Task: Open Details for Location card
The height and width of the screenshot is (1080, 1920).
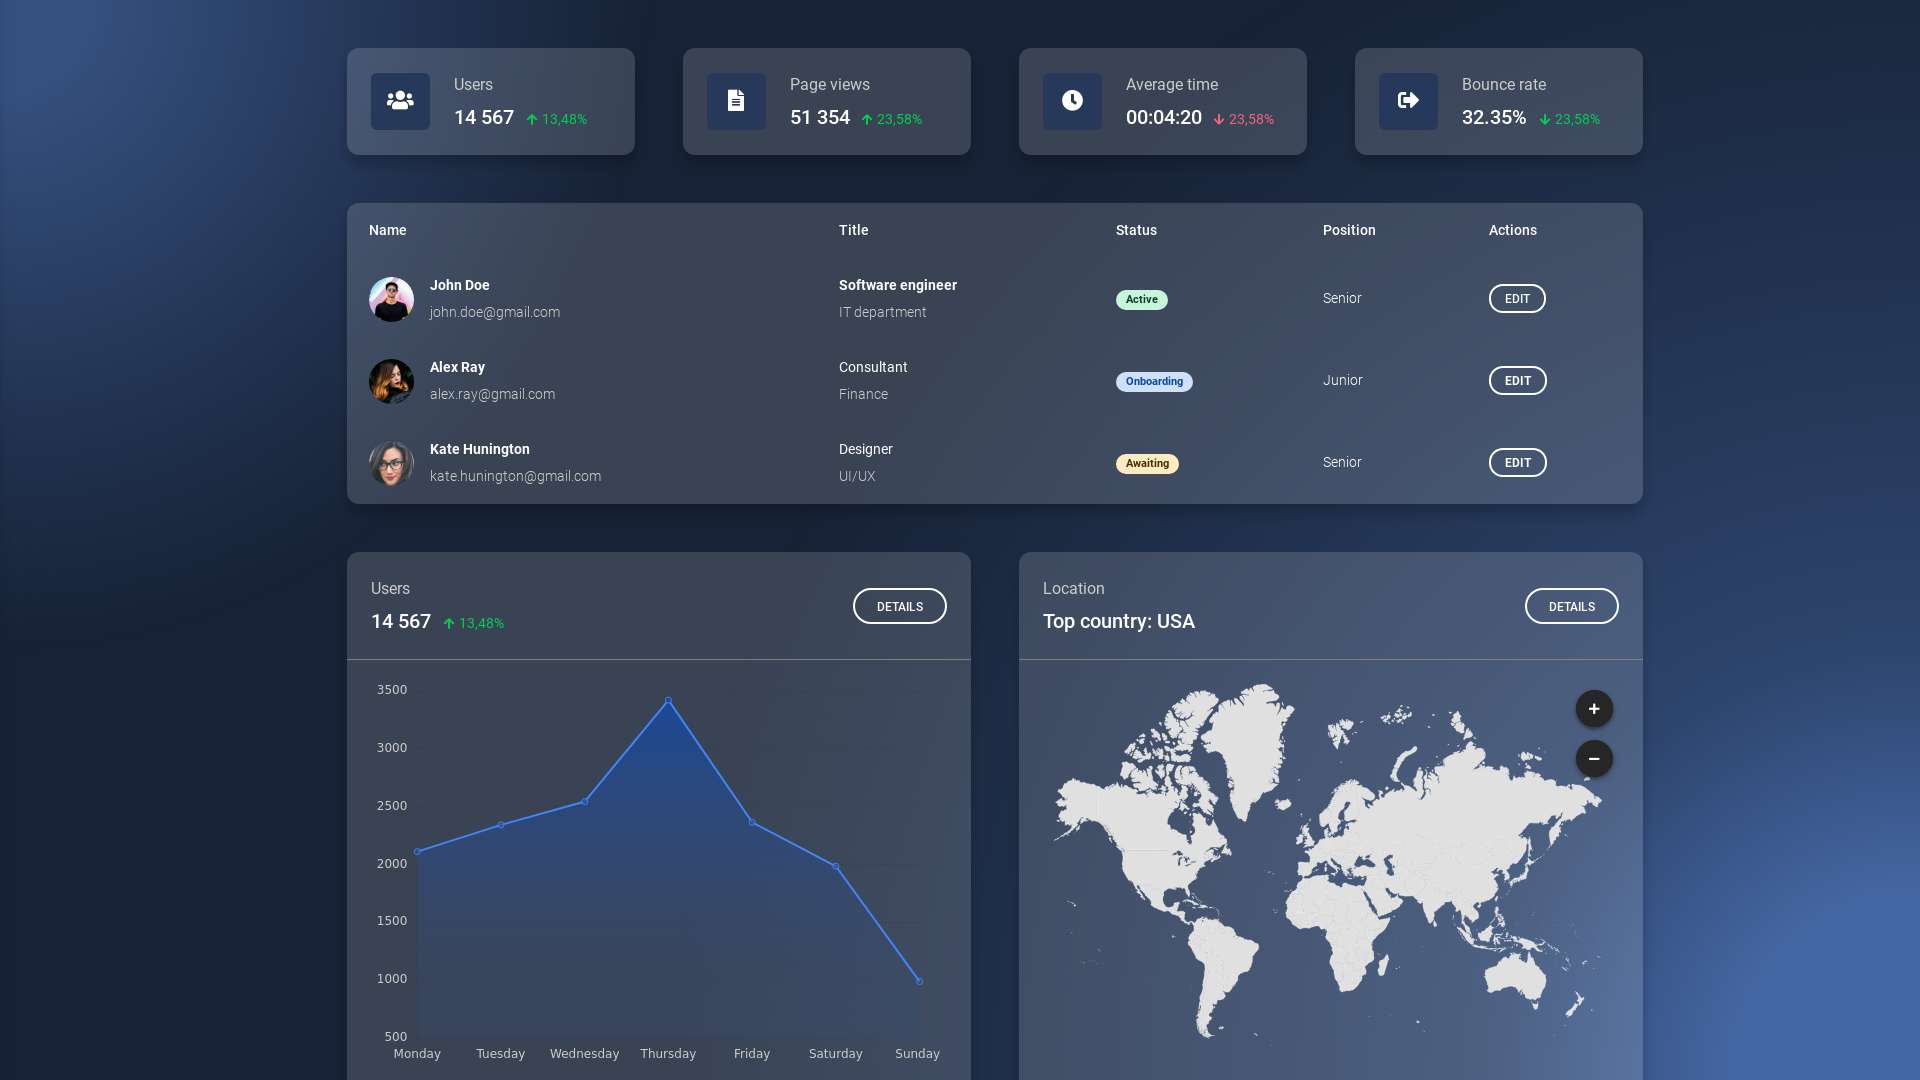Action: point(1571,606)
